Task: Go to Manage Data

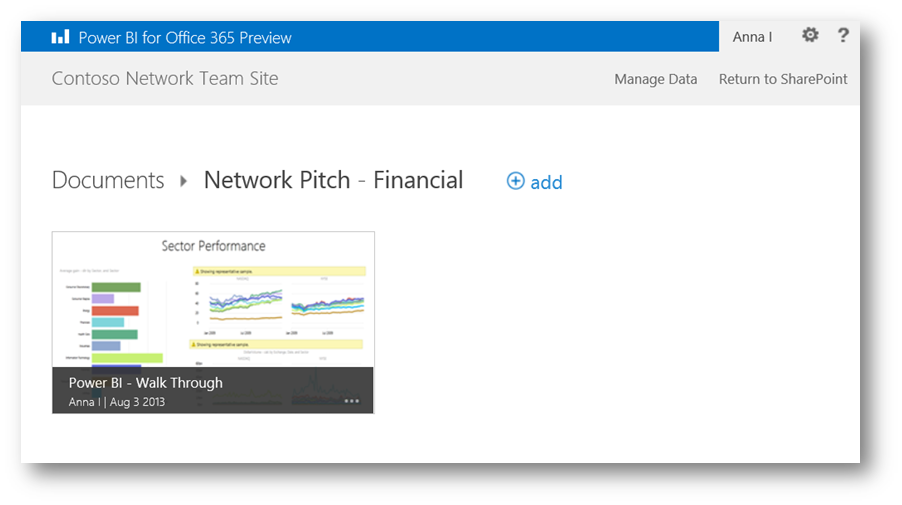Action: pos(655,79)
